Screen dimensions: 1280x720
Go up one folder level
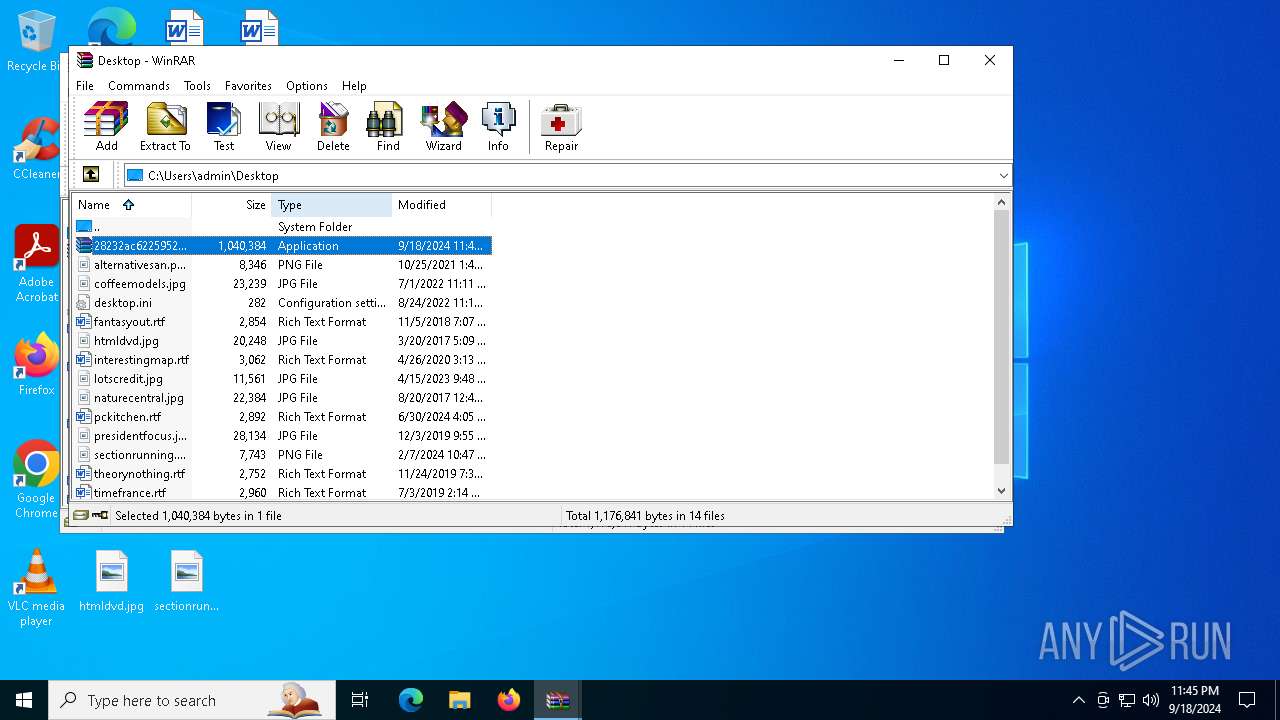[x=91, y=175]
